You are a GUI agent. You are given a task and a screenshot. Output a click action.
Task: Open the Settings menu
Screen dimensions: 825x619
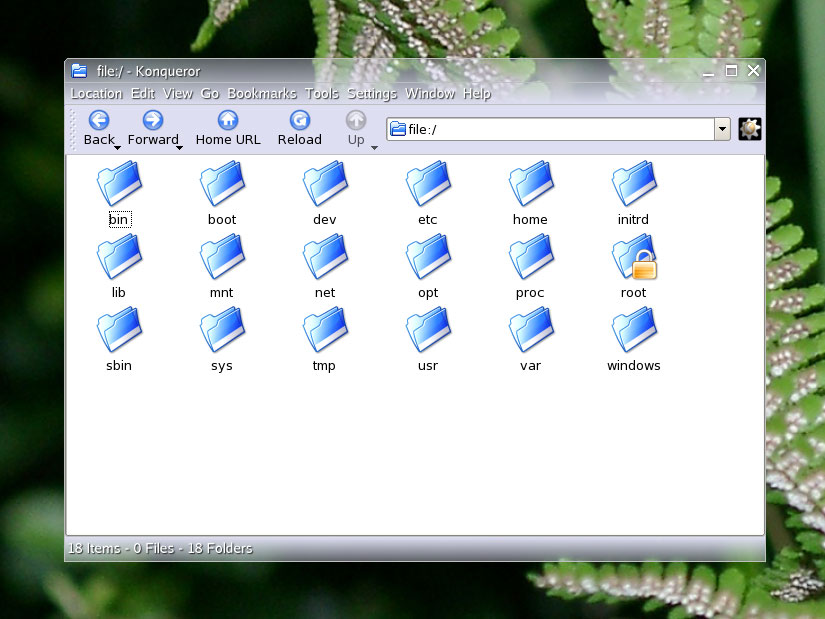click(x=372, y=94)
